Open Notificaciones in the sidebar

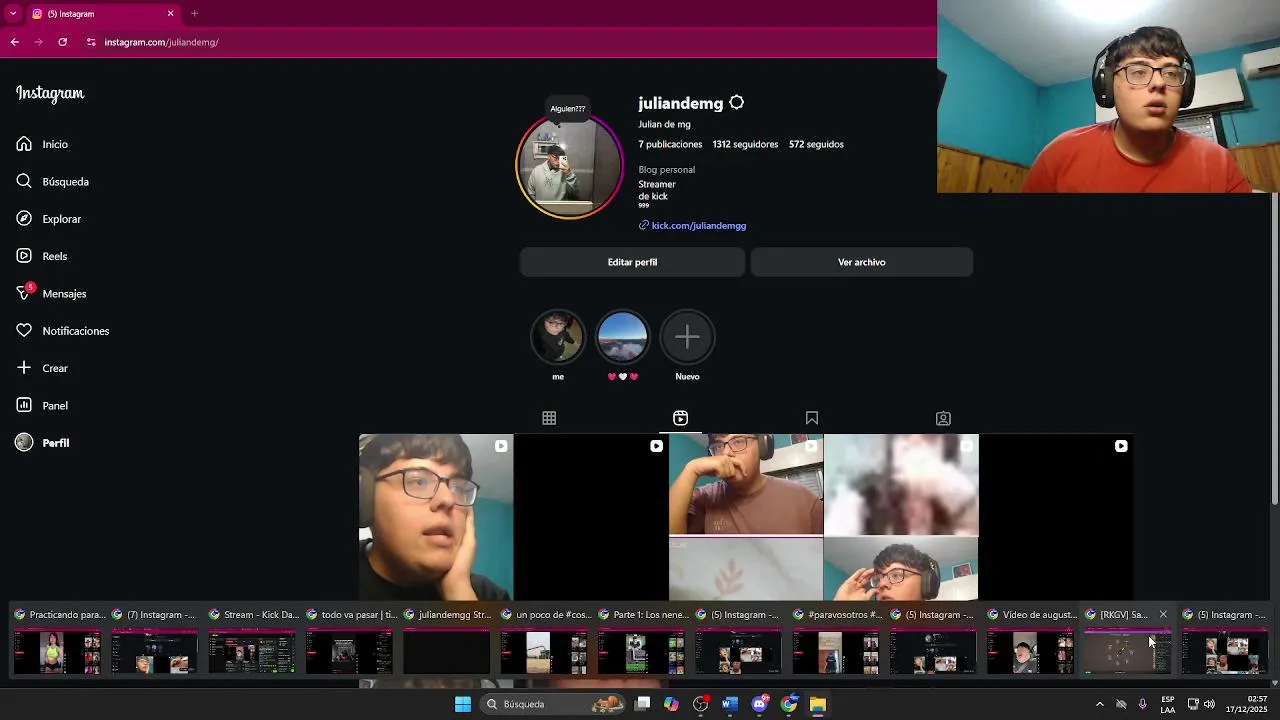[x=62, y=331]
